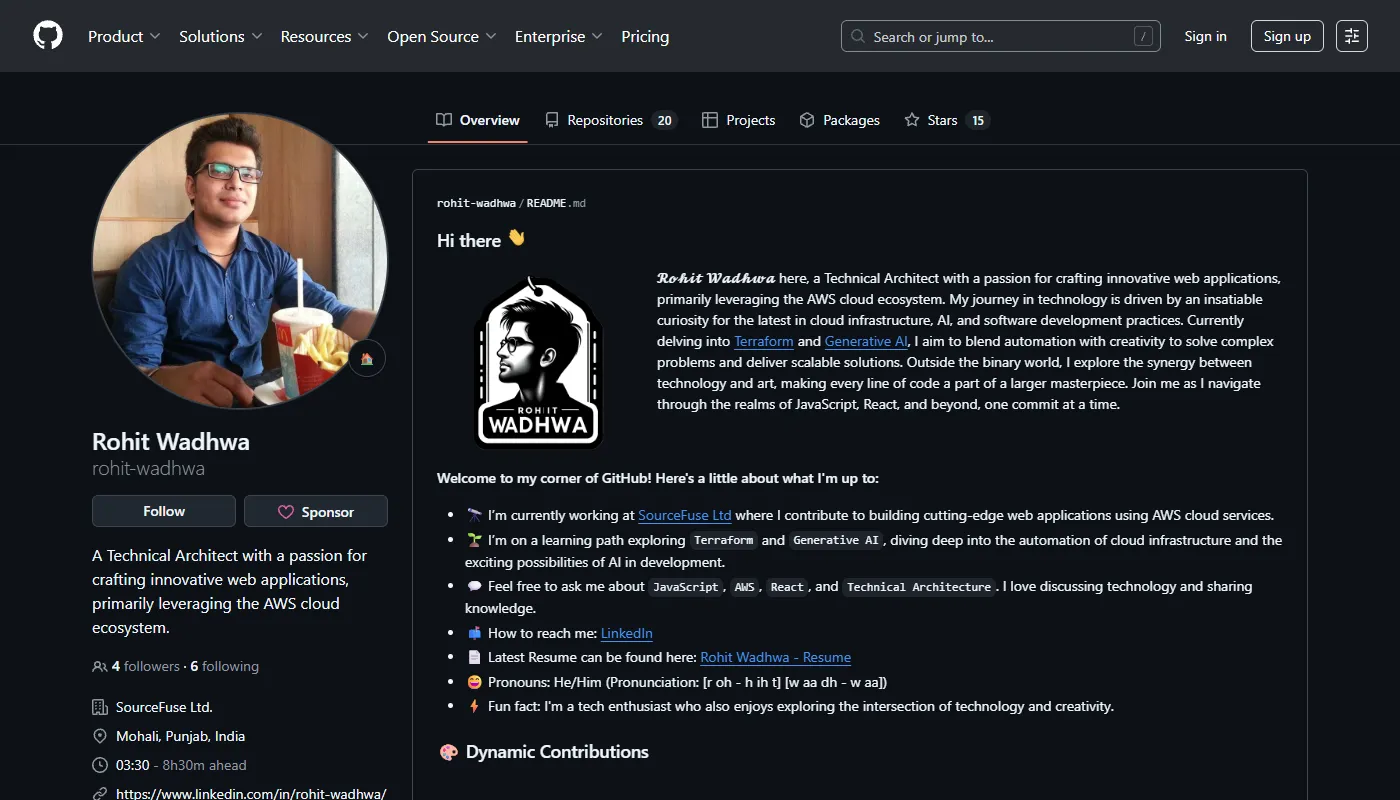
Task: Open the Generative AI link
Action: coord(866,341)
